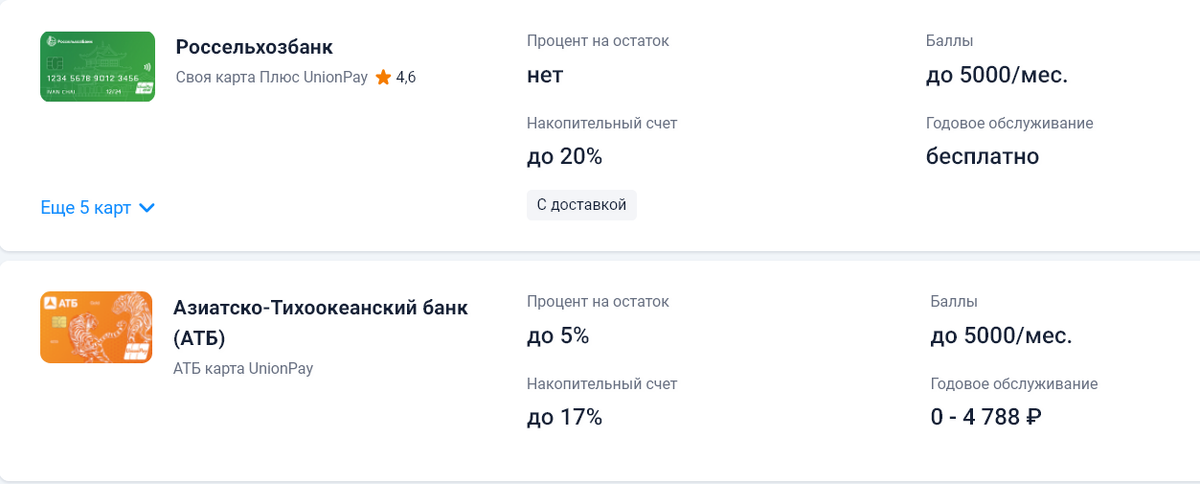Image resolution: width=1200 pixels, height=484 pixels.
Task: Click the Россельхозбанк green card thumbnail
Action: (97, 66)
